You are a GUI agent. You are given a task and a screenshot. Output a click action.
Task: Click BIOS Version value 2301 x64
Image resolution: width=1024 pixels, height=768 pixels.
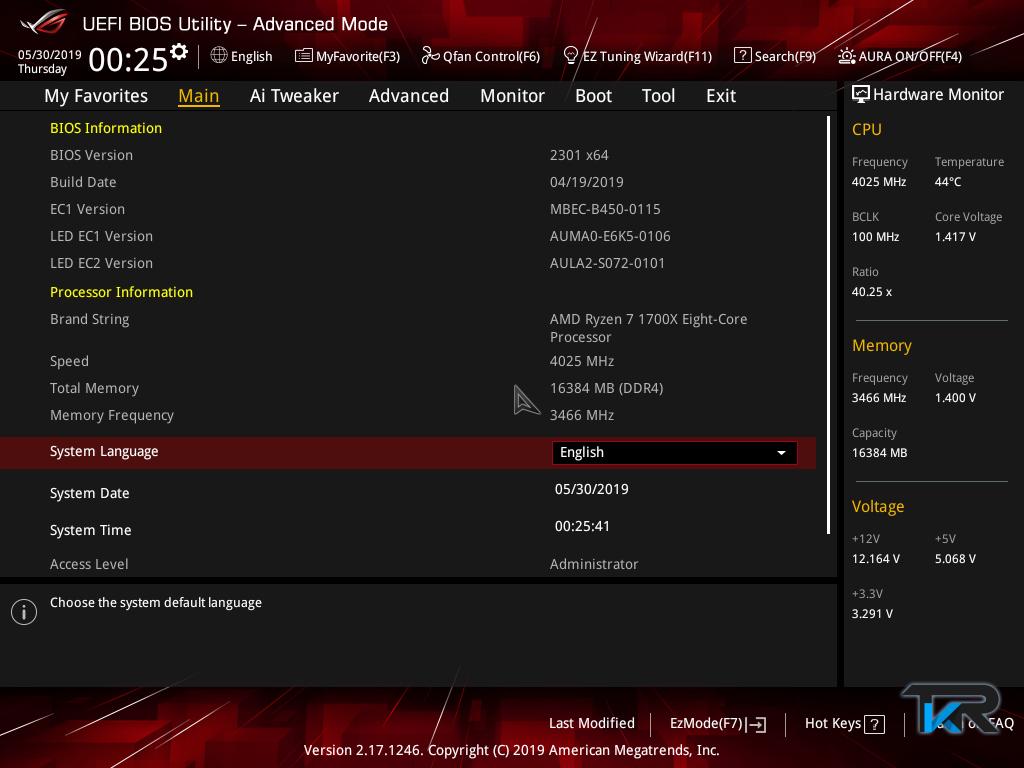pos(579,155)
